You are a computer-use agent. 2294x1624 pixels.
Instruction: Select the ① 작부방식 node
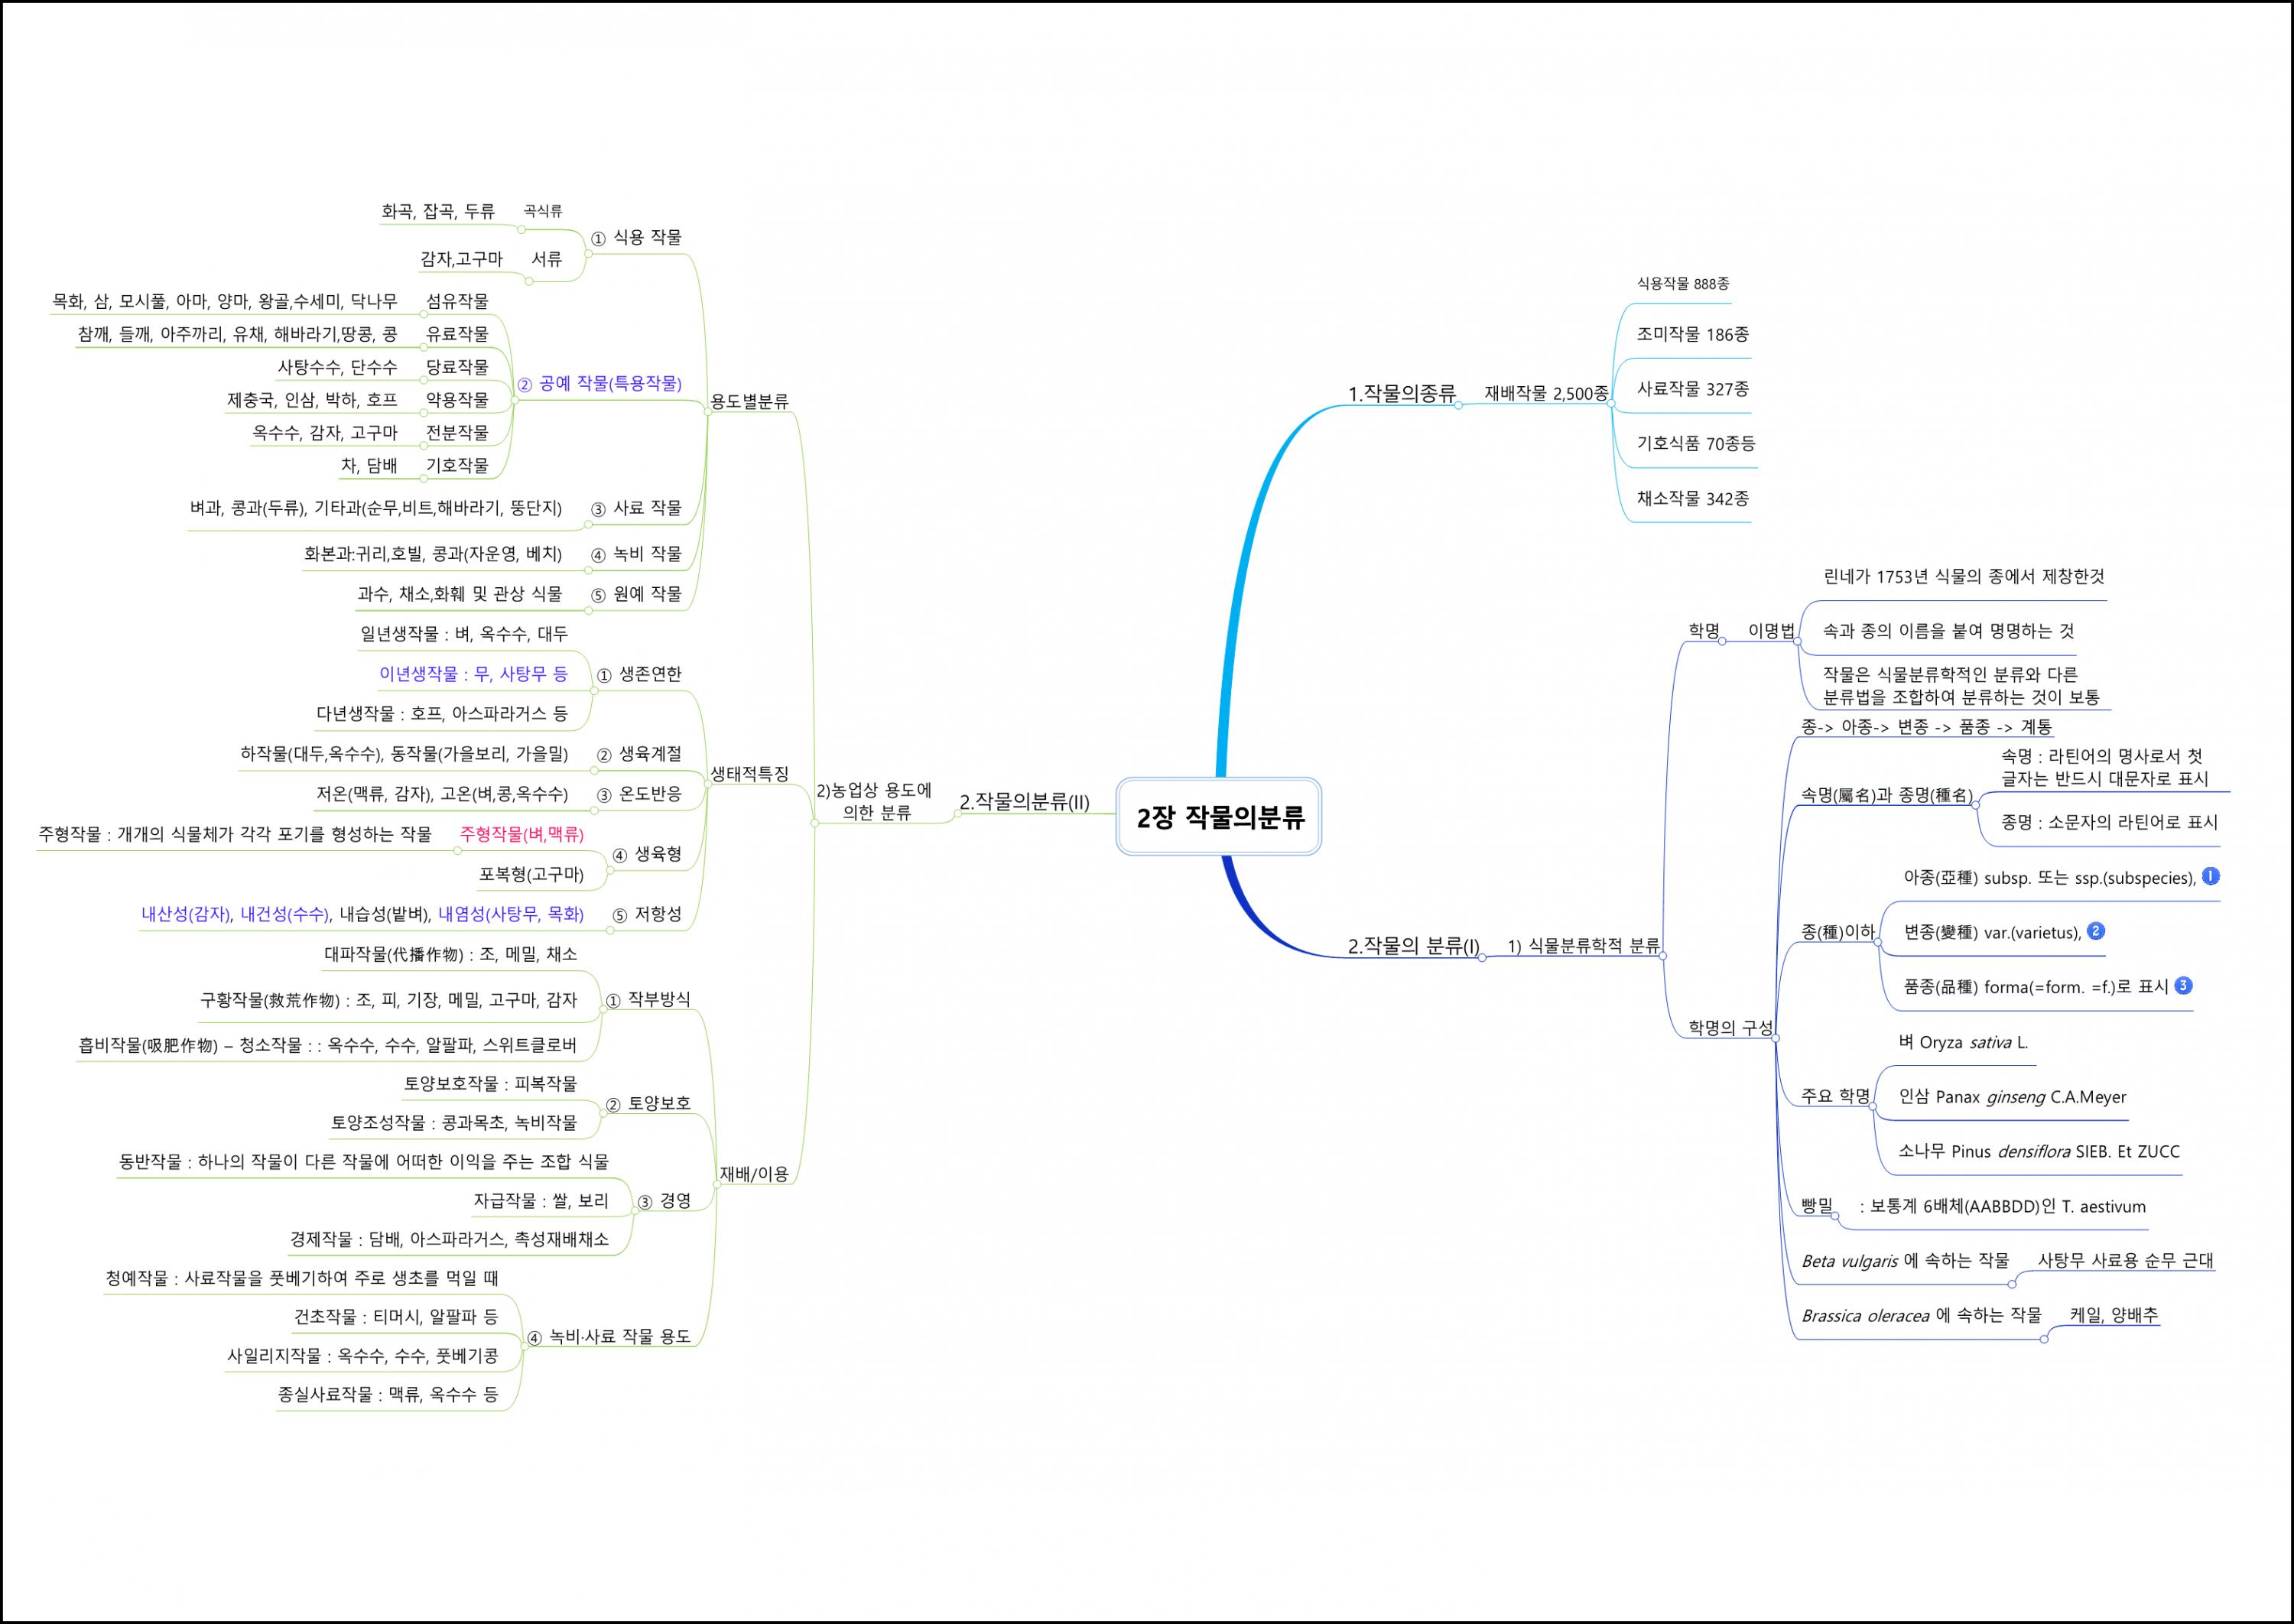[648, 999]
